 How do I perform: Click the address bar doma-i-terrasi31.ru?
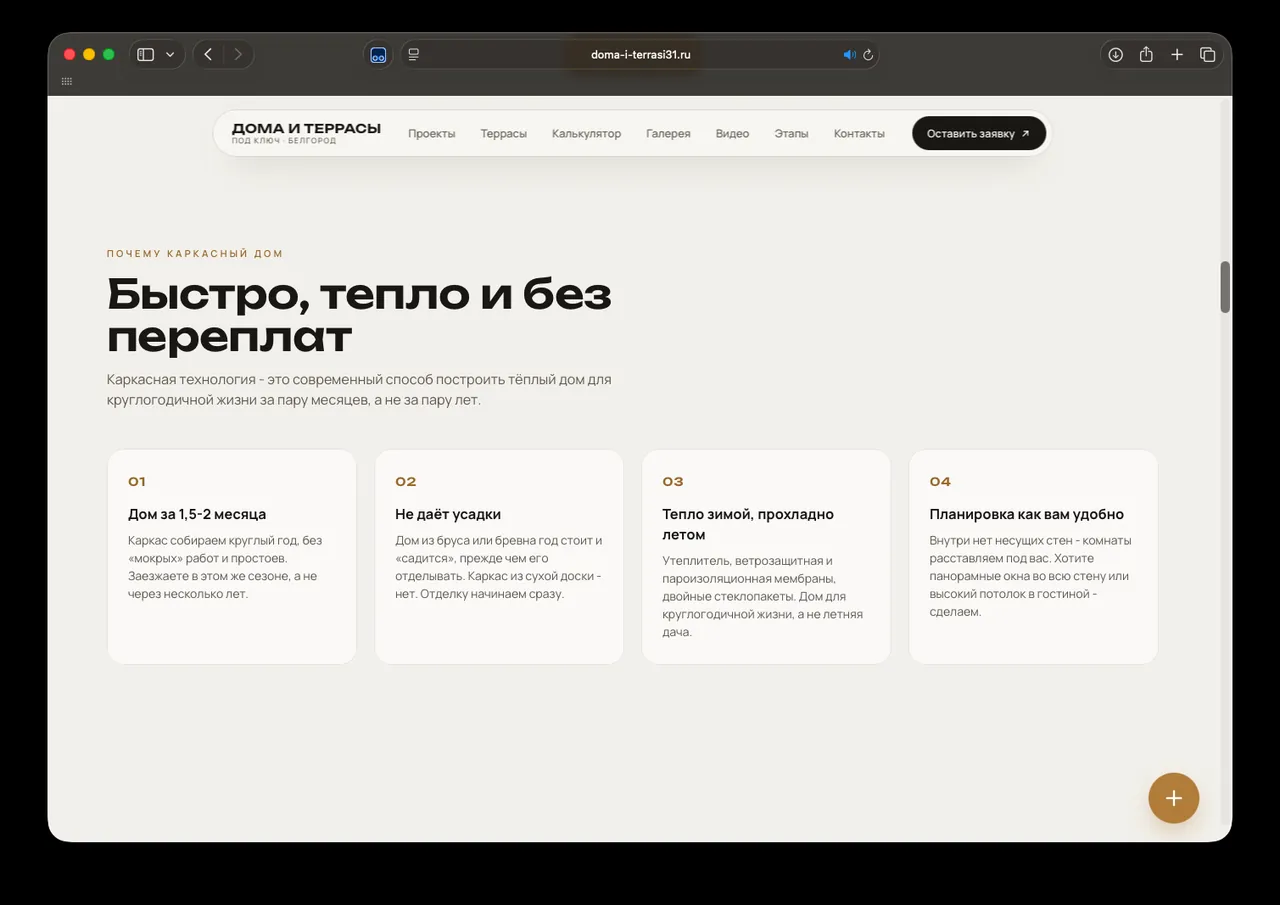point(641,55)
